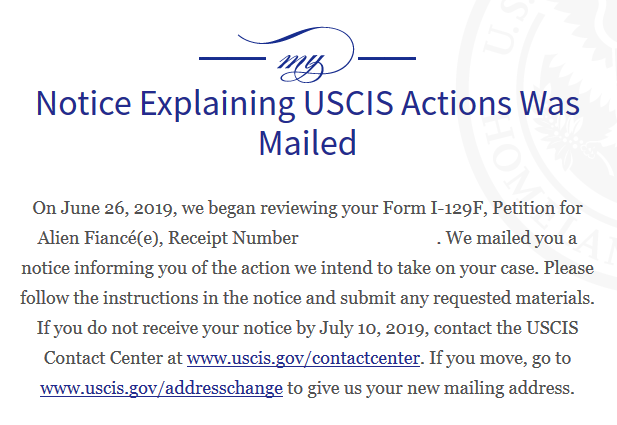Select the 'June 26, 2019' date text

(116, 209)
